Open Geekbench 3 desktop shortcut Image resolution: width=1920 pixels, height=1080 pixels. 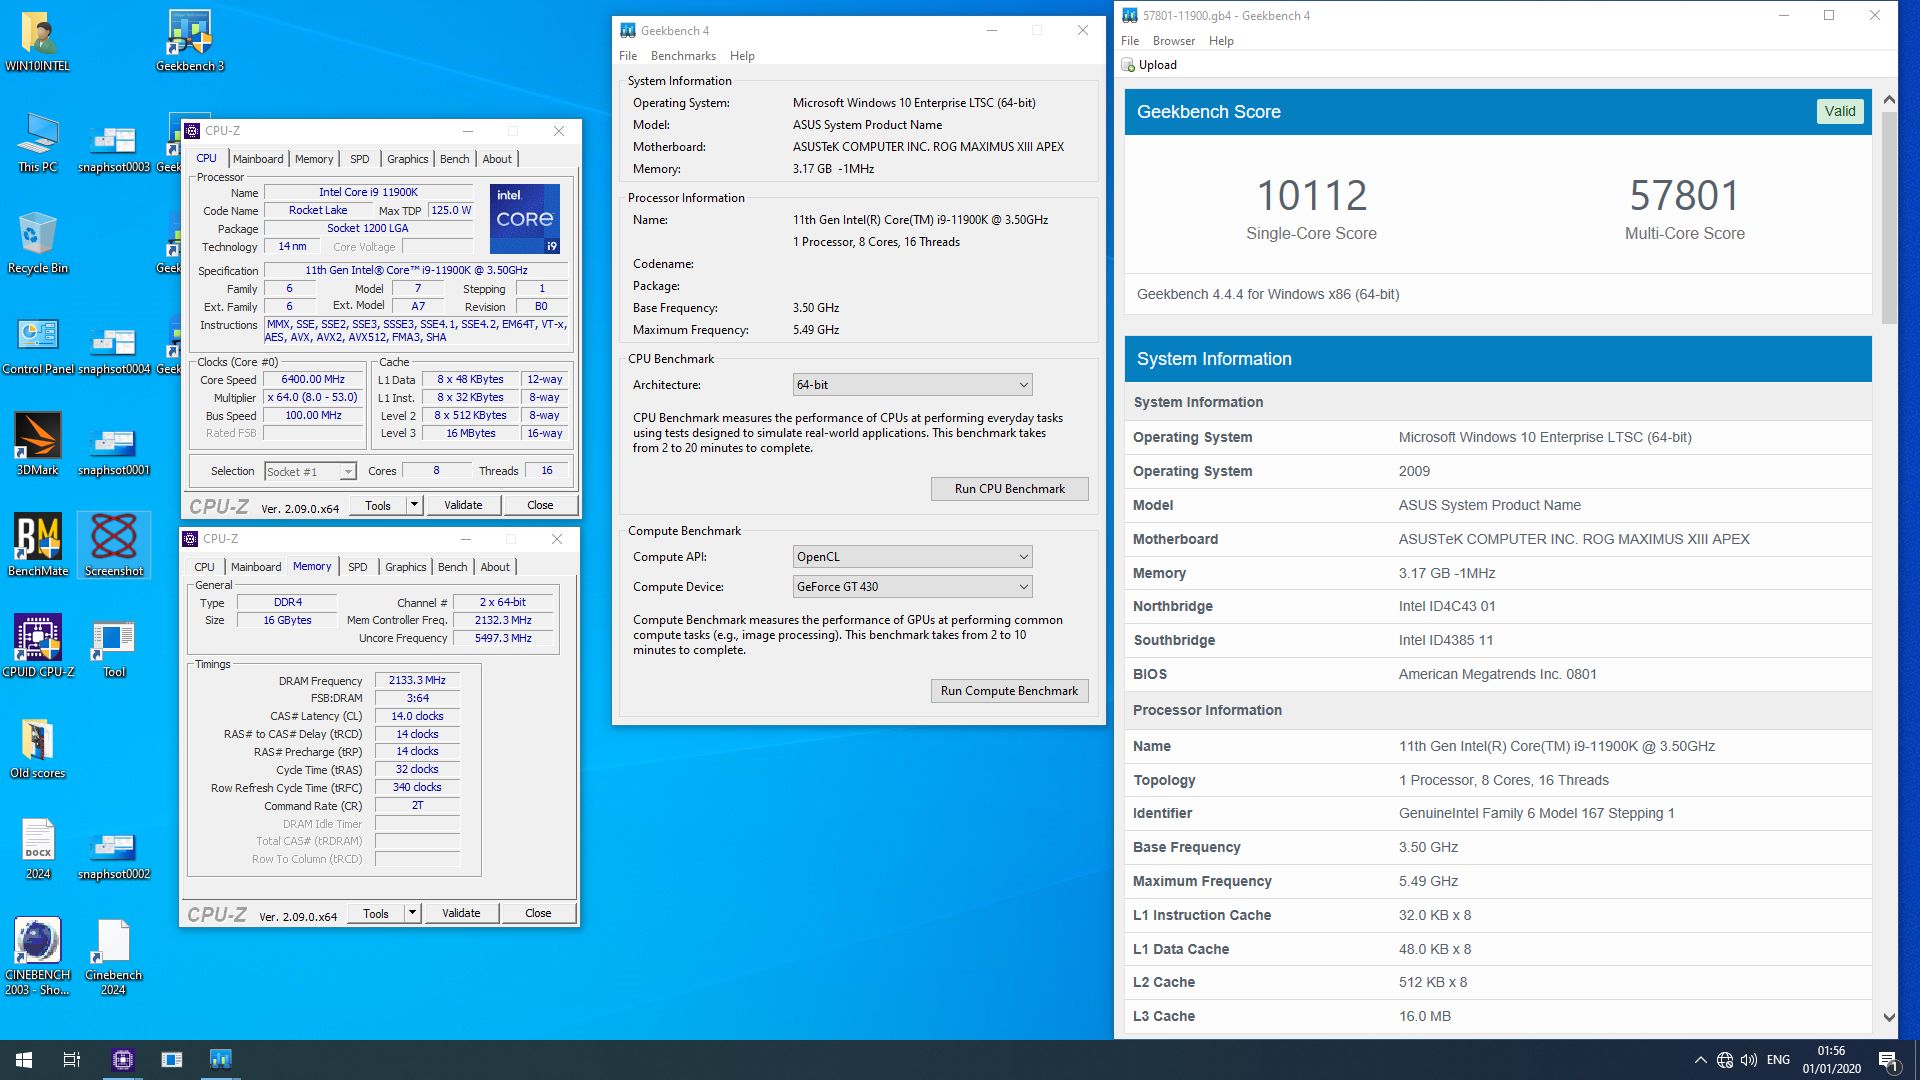coord(190,42)
